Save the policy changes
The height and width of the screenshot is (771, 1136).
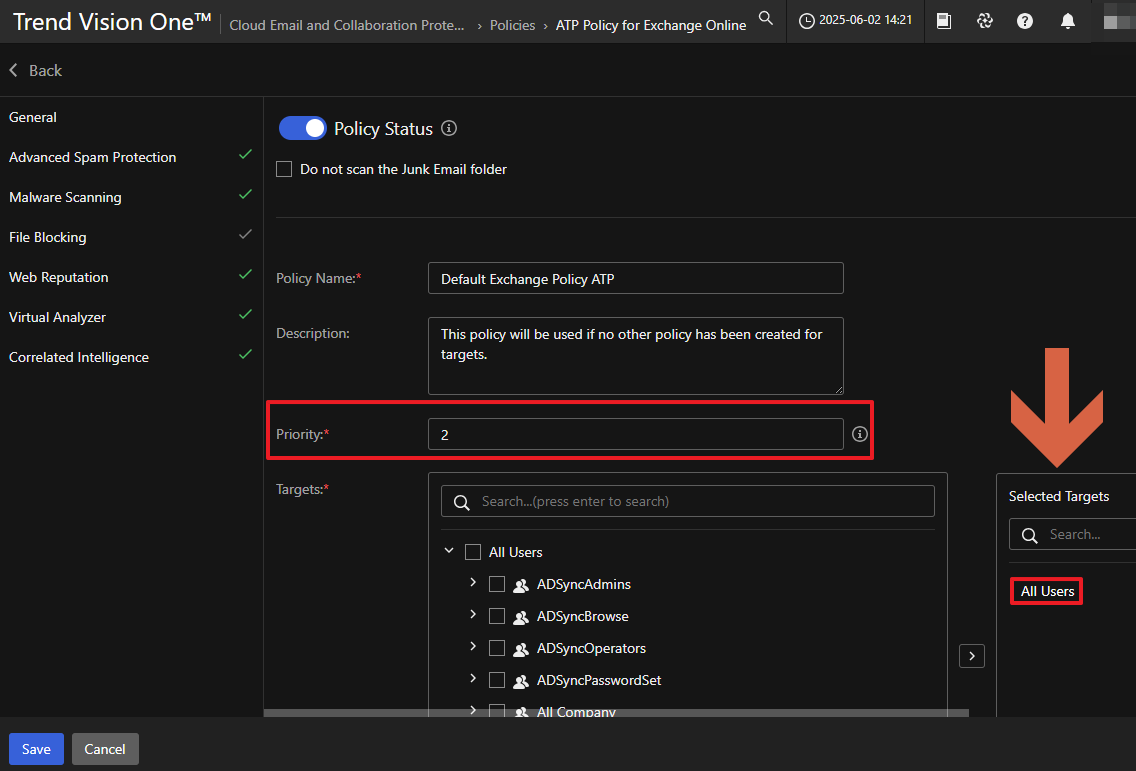36,749
